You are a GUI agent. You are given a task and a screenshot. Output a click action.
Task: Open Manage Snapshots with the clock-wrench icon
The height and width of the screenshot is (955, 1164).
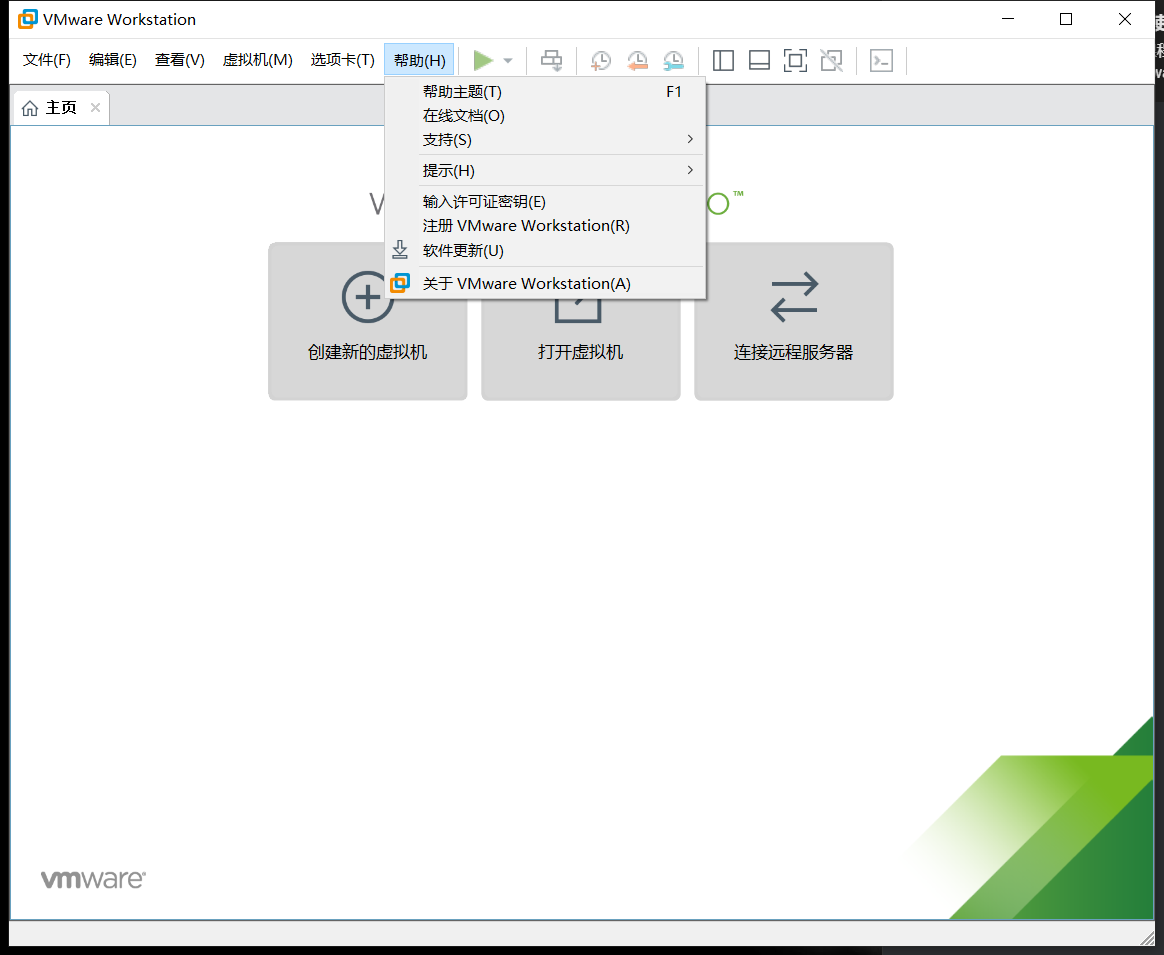coord(673,60)
